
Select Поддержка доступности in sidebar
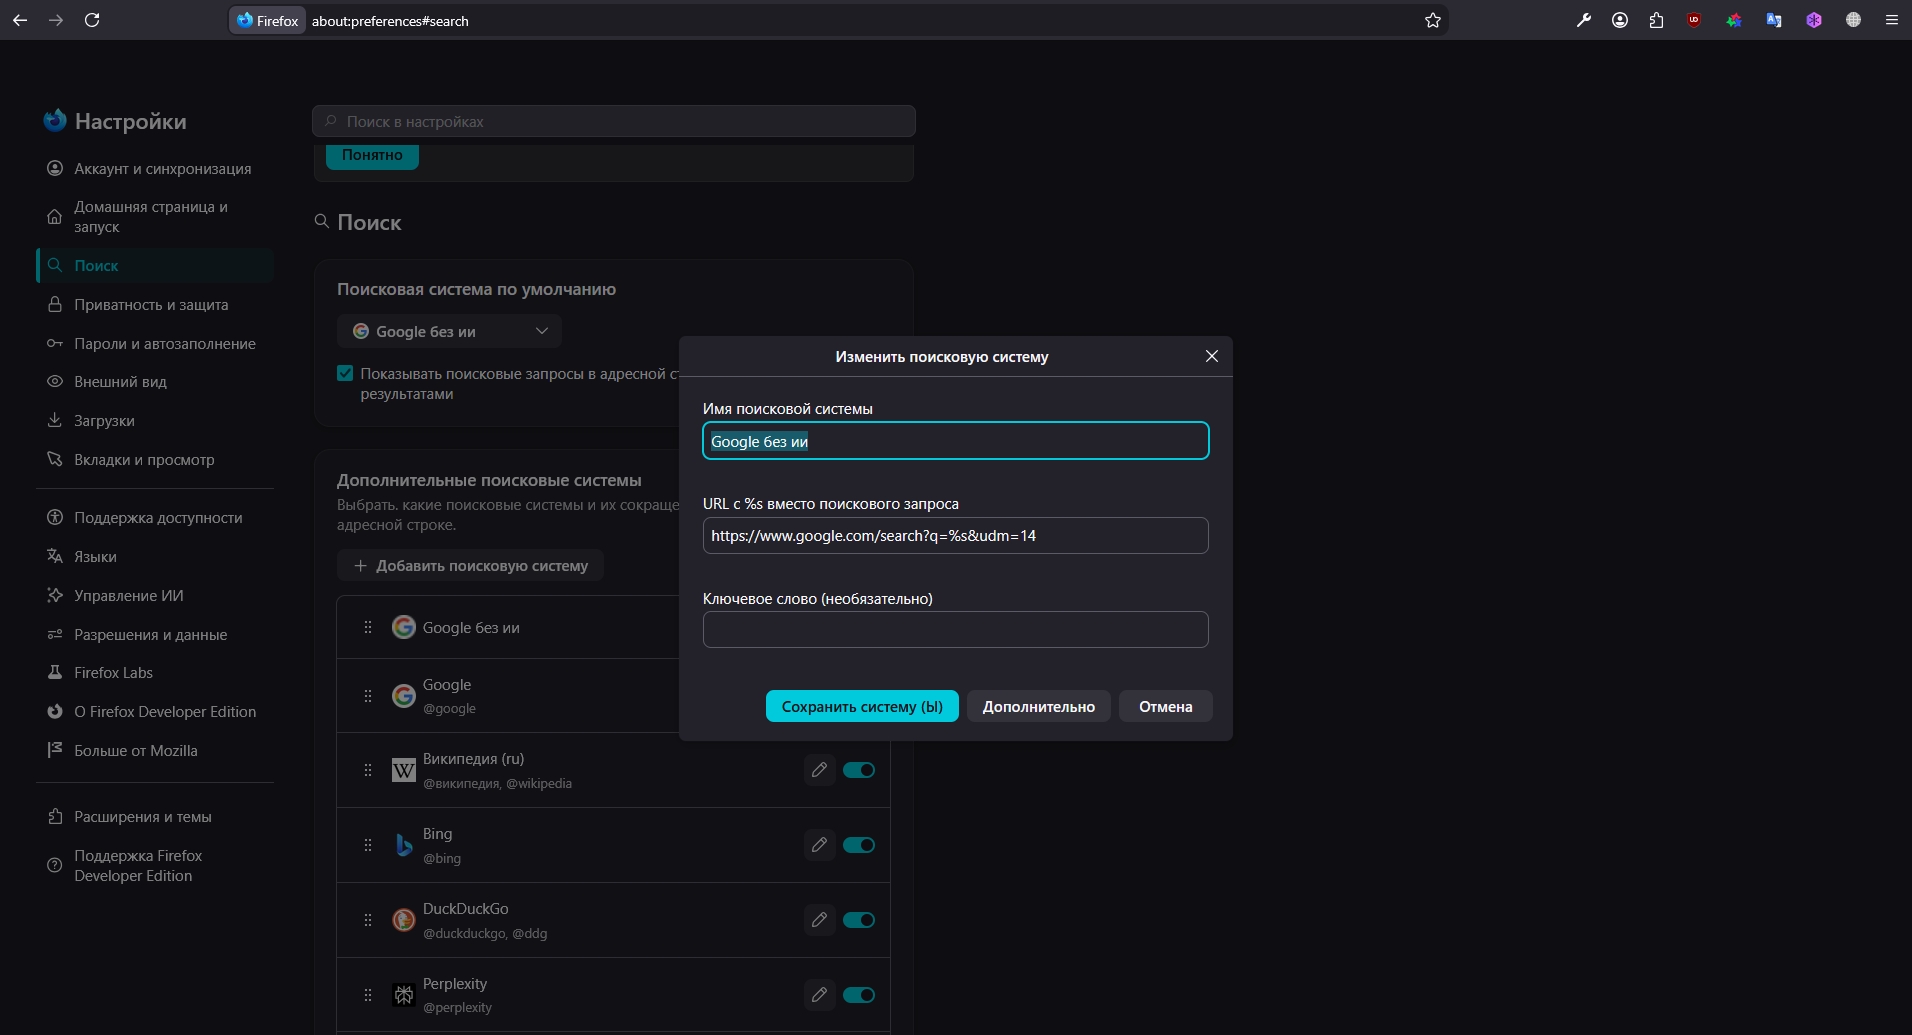155,517
